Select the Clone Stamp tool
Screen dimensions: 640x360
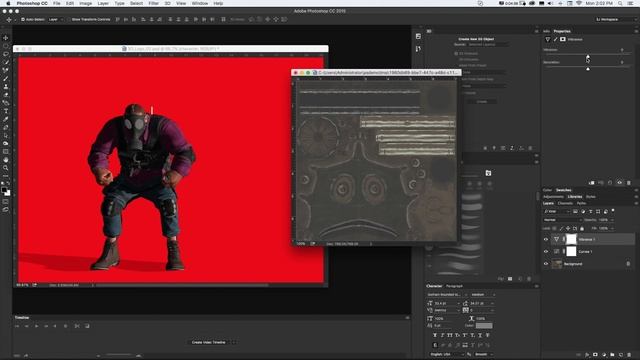[x=6, y=87]
